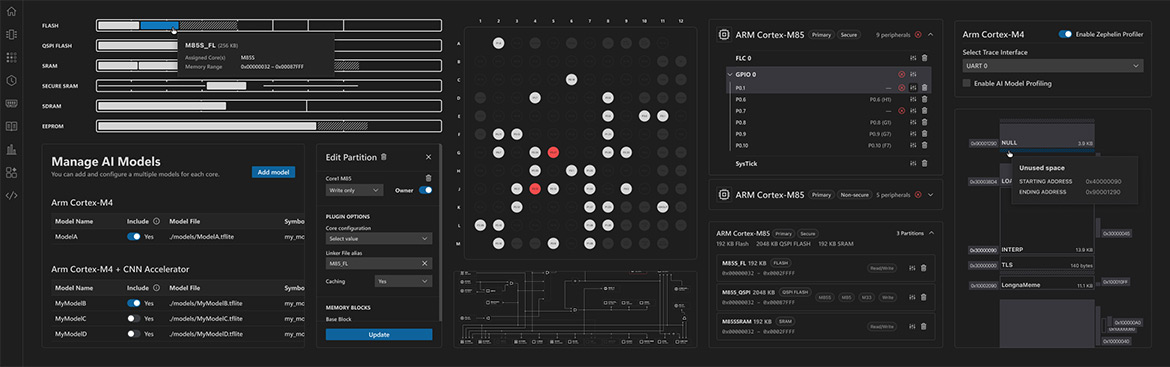Close the Edit Partition panel
The width and height of the screenshot is (1170, 367).
point(428,157)
